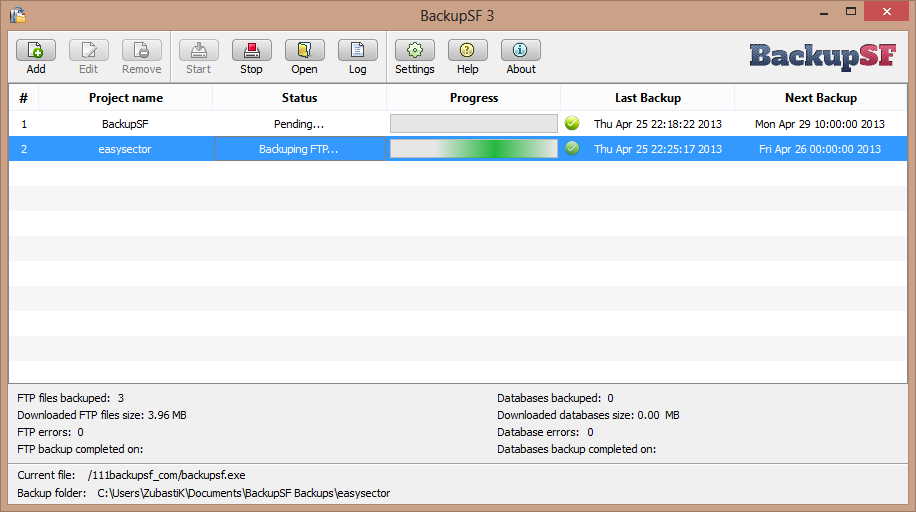This screenshot has width=916, height=512.
Task: Stop the running backup
Action: click(x=251, y=57)
